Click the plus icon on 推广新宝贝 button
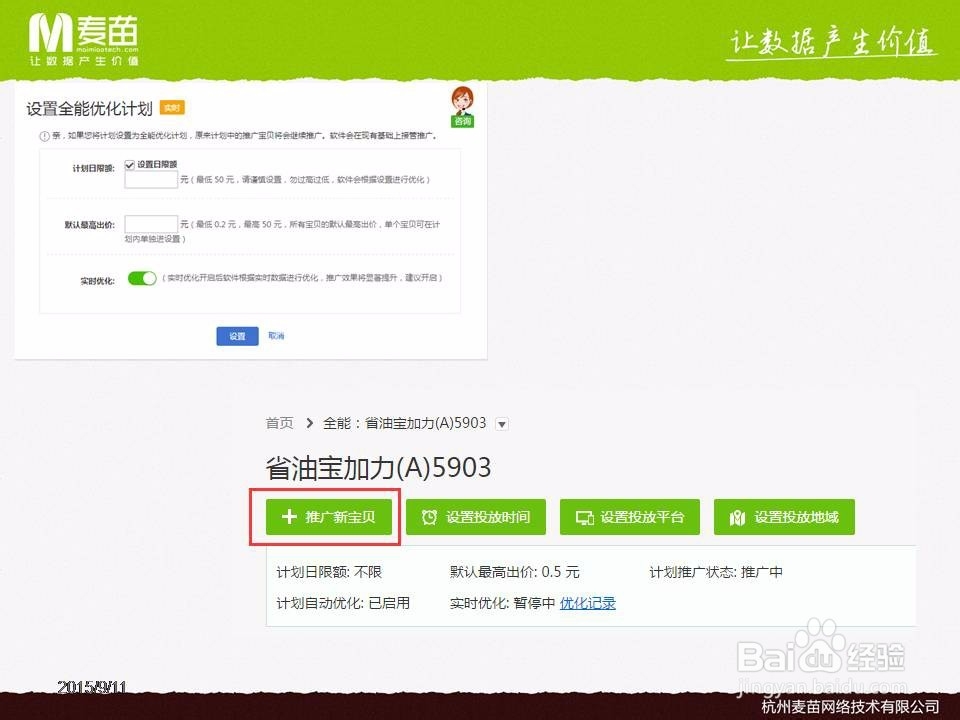 pyautogui.click(x=288, y=518)
